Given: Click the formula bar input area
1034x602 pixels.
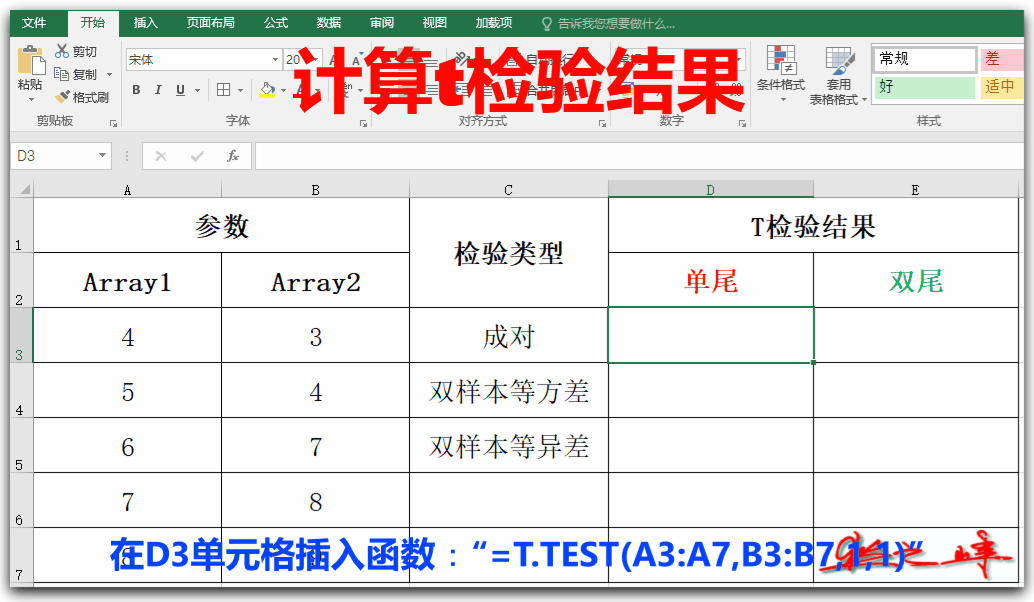Looking at the screenshot, I should point(638,156).
